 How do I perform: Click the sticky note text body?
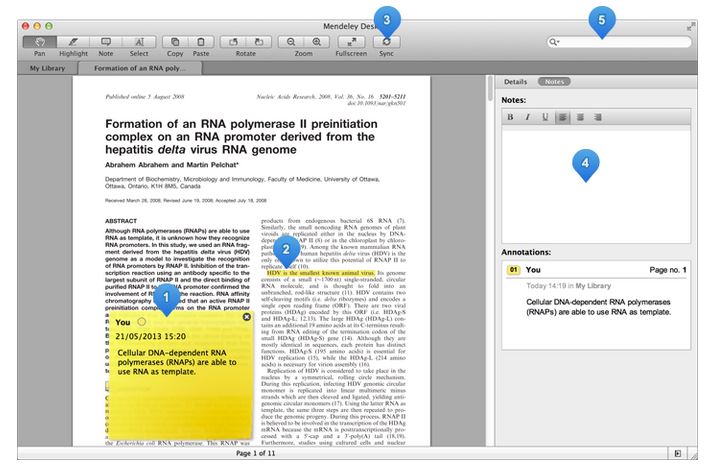(177, 362)
